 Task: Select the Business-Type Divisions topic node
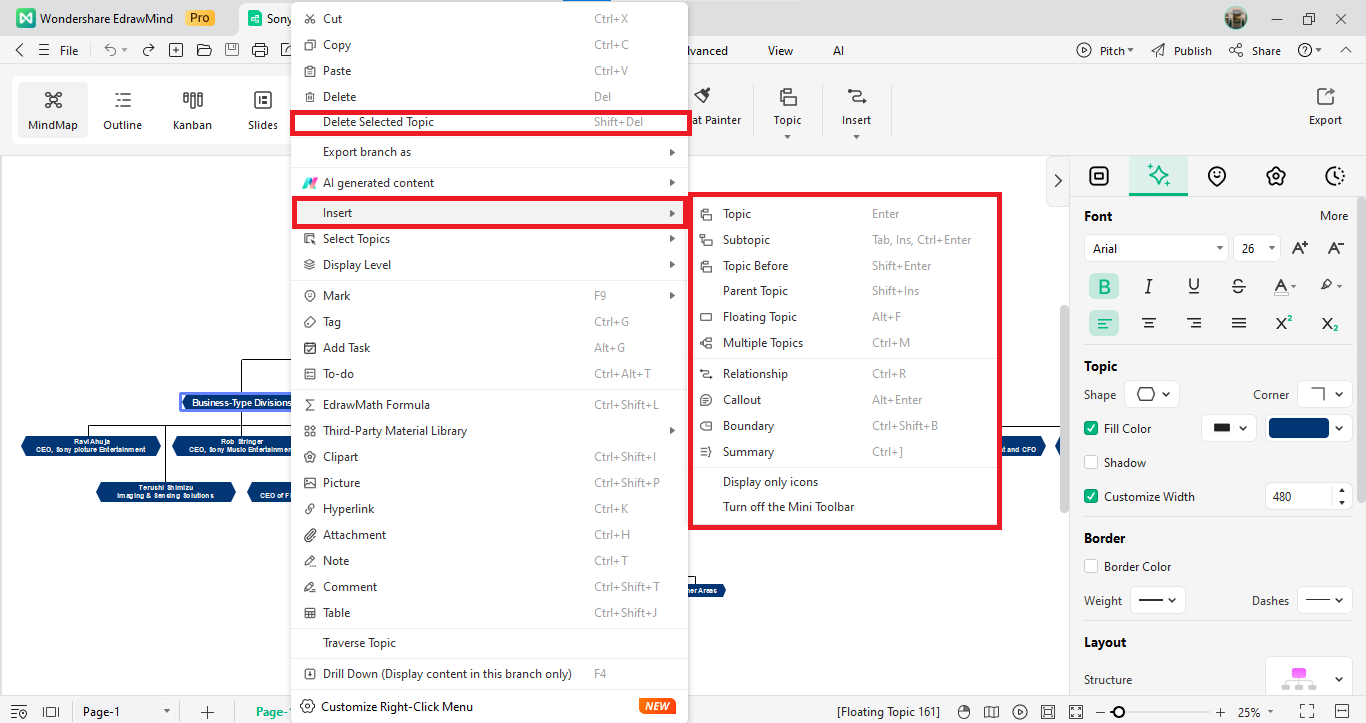click(x=236, y=402)
